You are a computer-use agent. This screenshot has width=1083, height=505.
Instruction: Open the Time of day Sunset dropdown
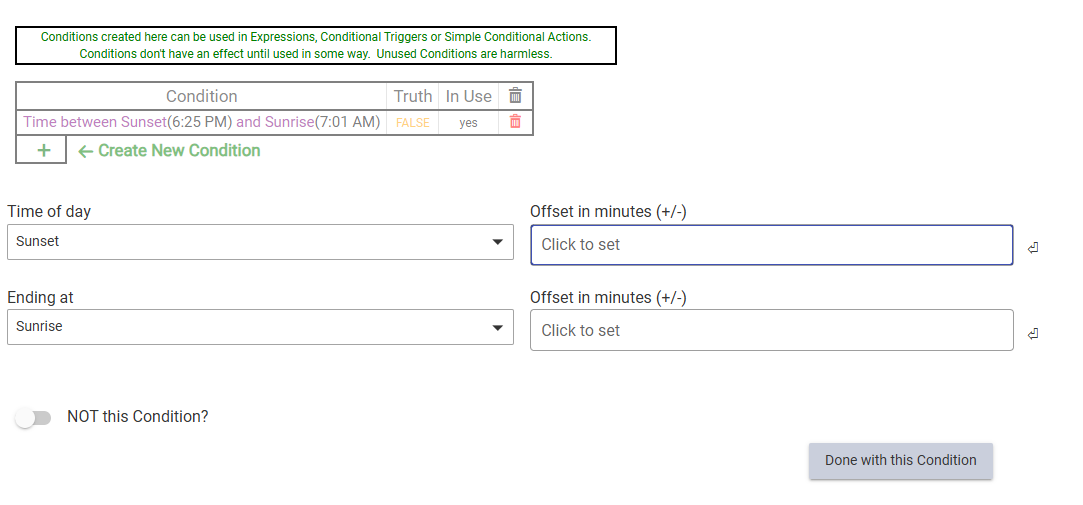(x=260, y=242)
